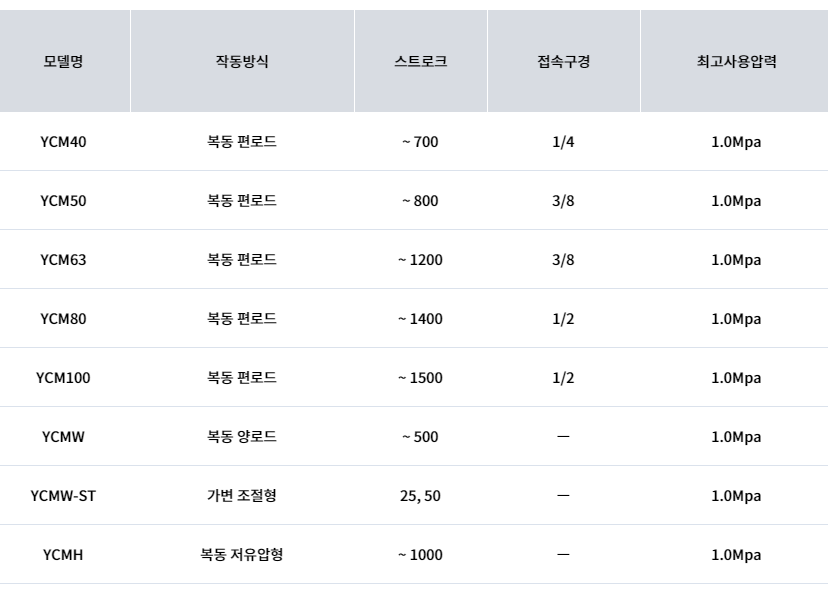Click the 접속구경 column header
Image resolution: width=828 pixels, height=605 pixels.
pyautogui.click(x=563, y=61)
